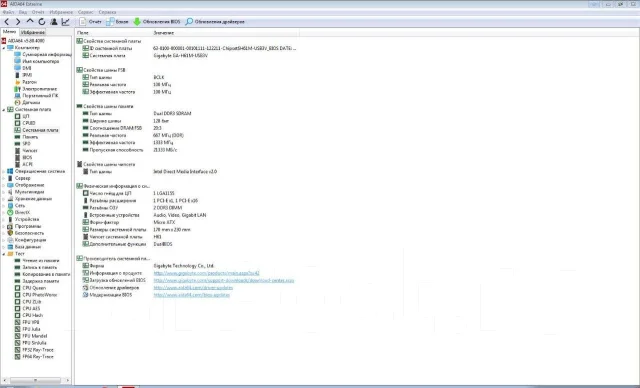
Task: Click the Обновления BIOS green arrow button
Action: [157, 22]
